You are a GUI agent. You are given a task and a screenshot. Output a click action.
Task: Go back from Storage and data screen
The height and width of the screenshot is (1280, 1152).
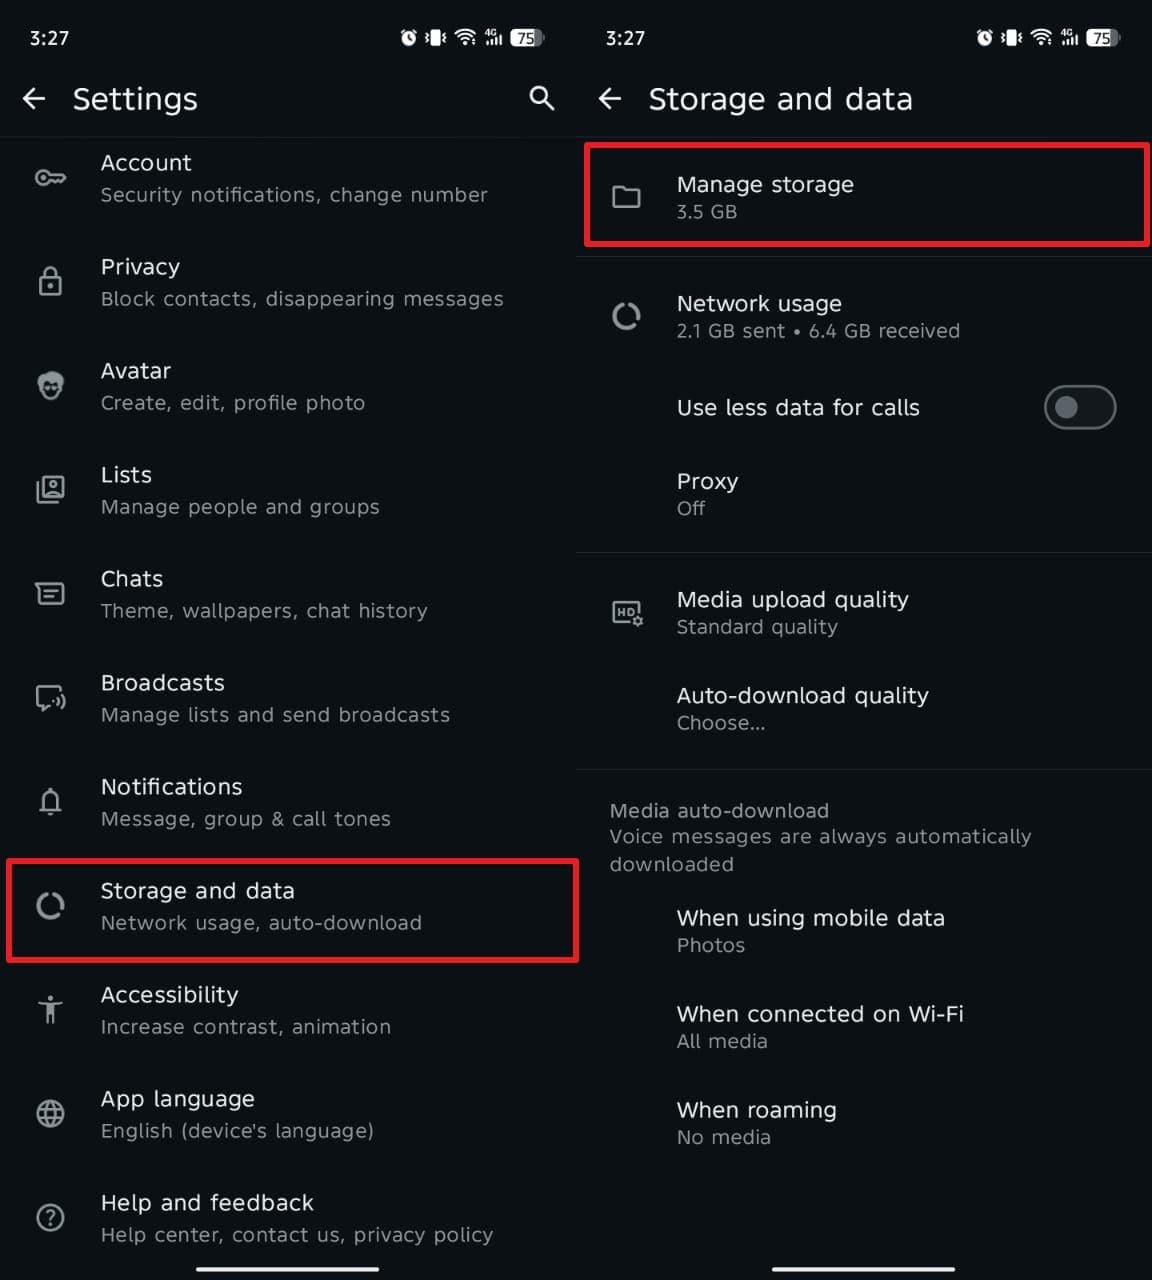click(x=610, y=98)
